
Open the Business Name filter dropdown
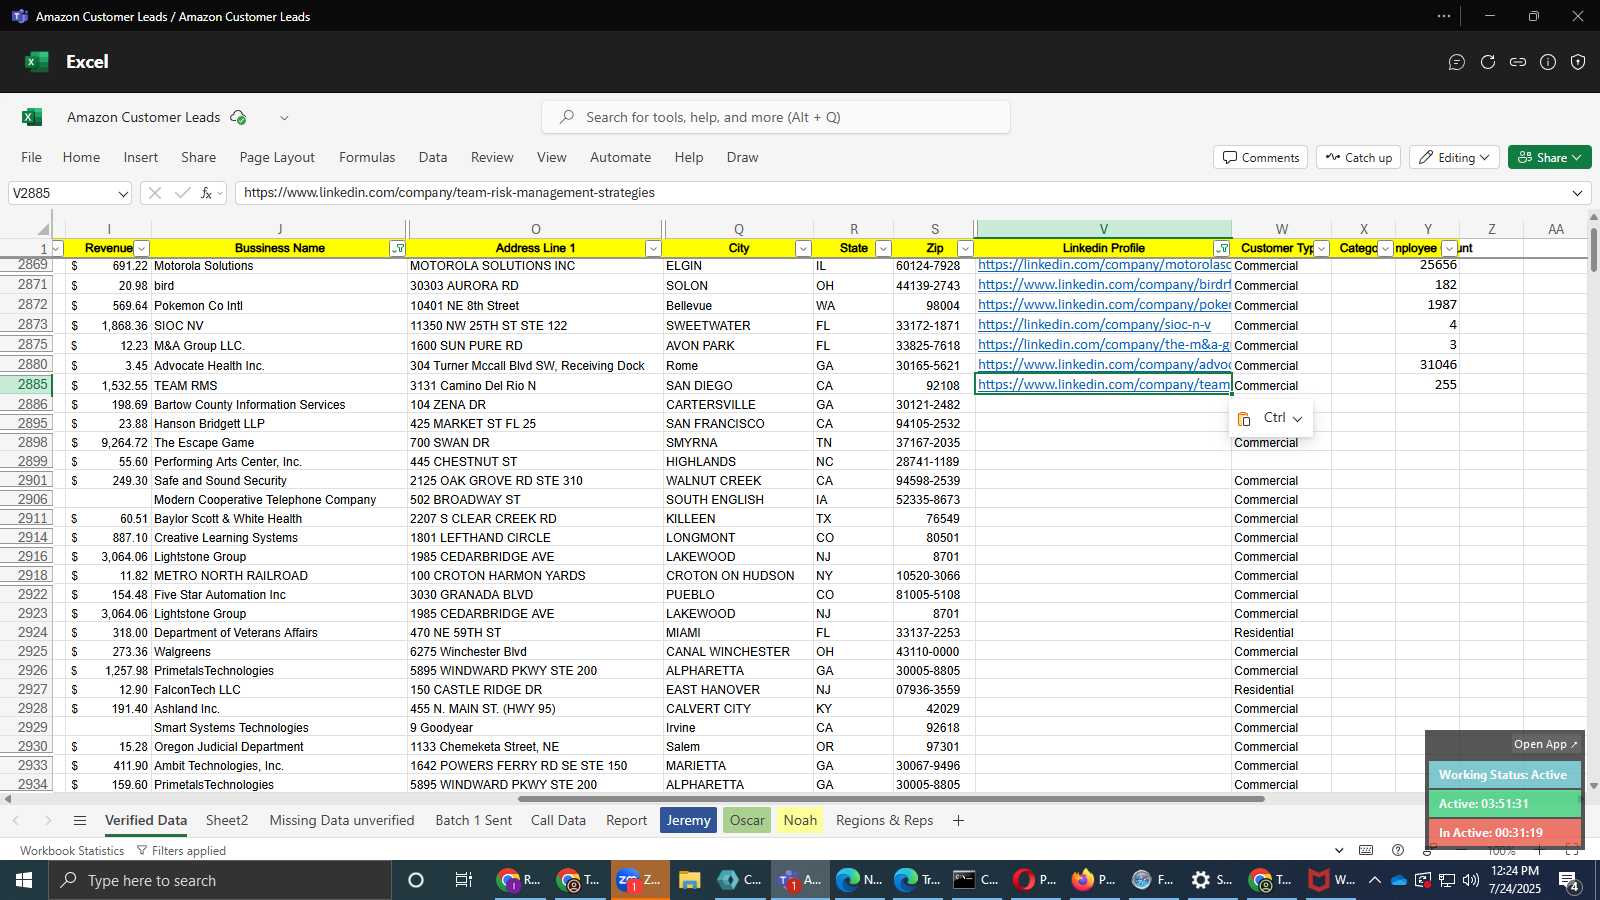[x=398, y=249]
